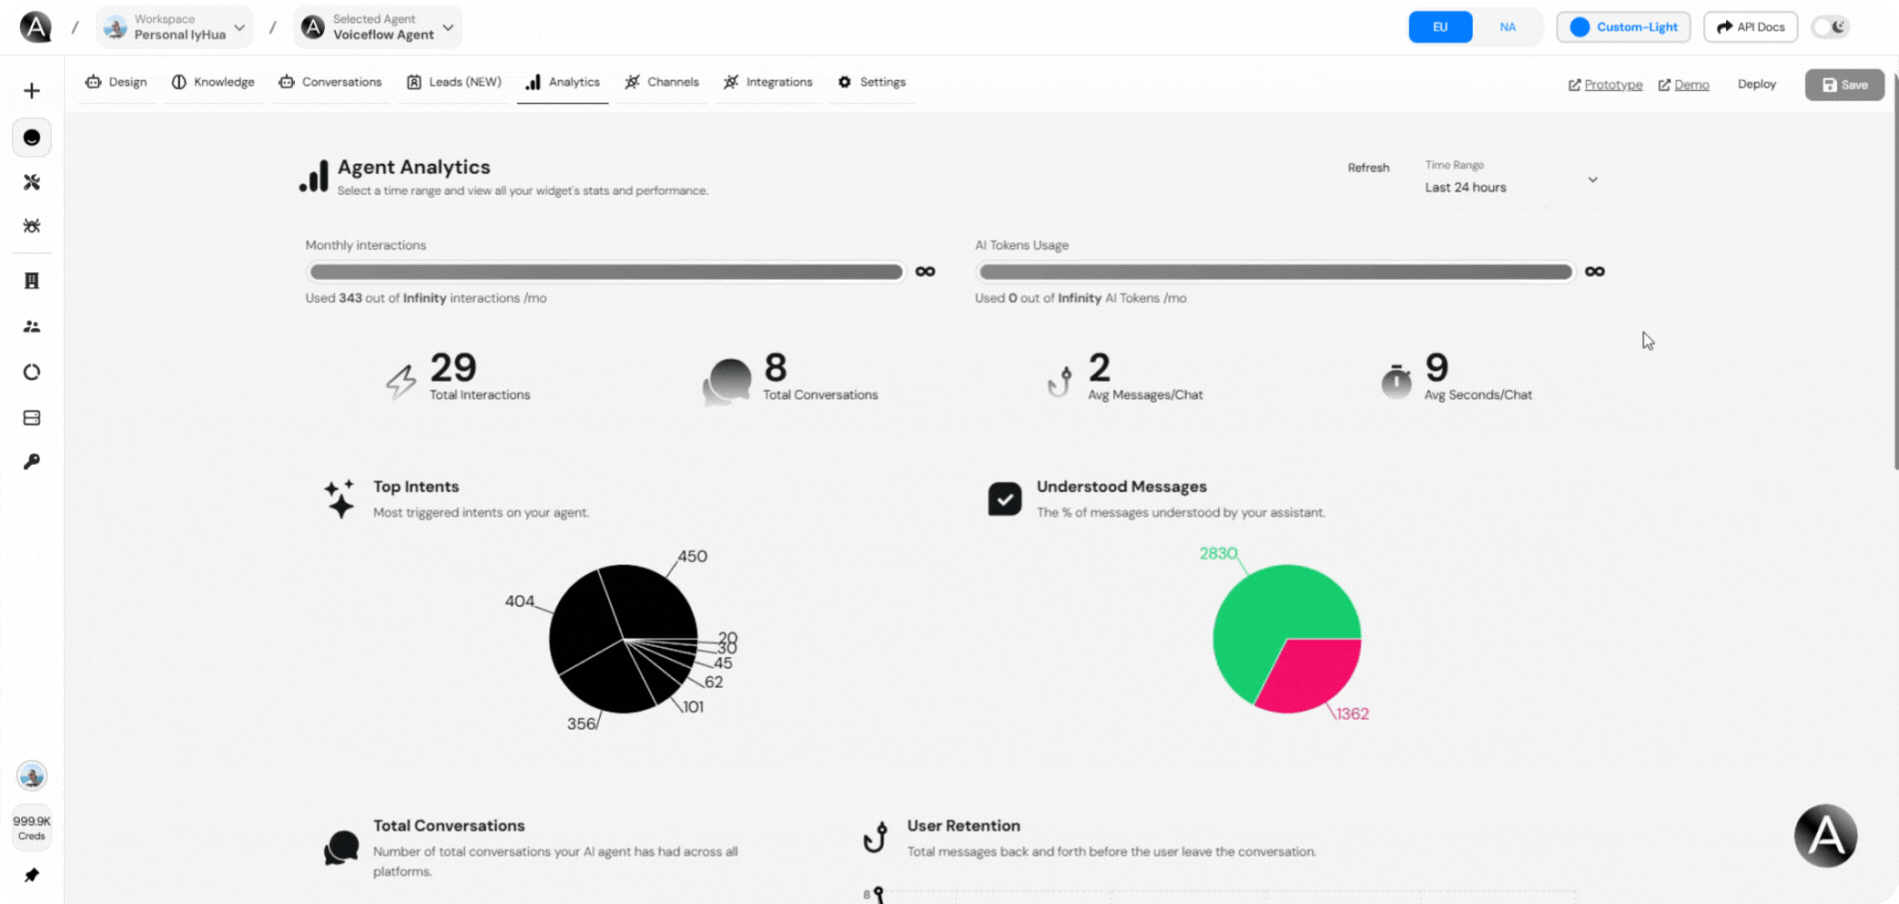Image resolution: width=1899 pixels, height=904 pixels.
Task: Select the Analytics tab
Action: 562,82
